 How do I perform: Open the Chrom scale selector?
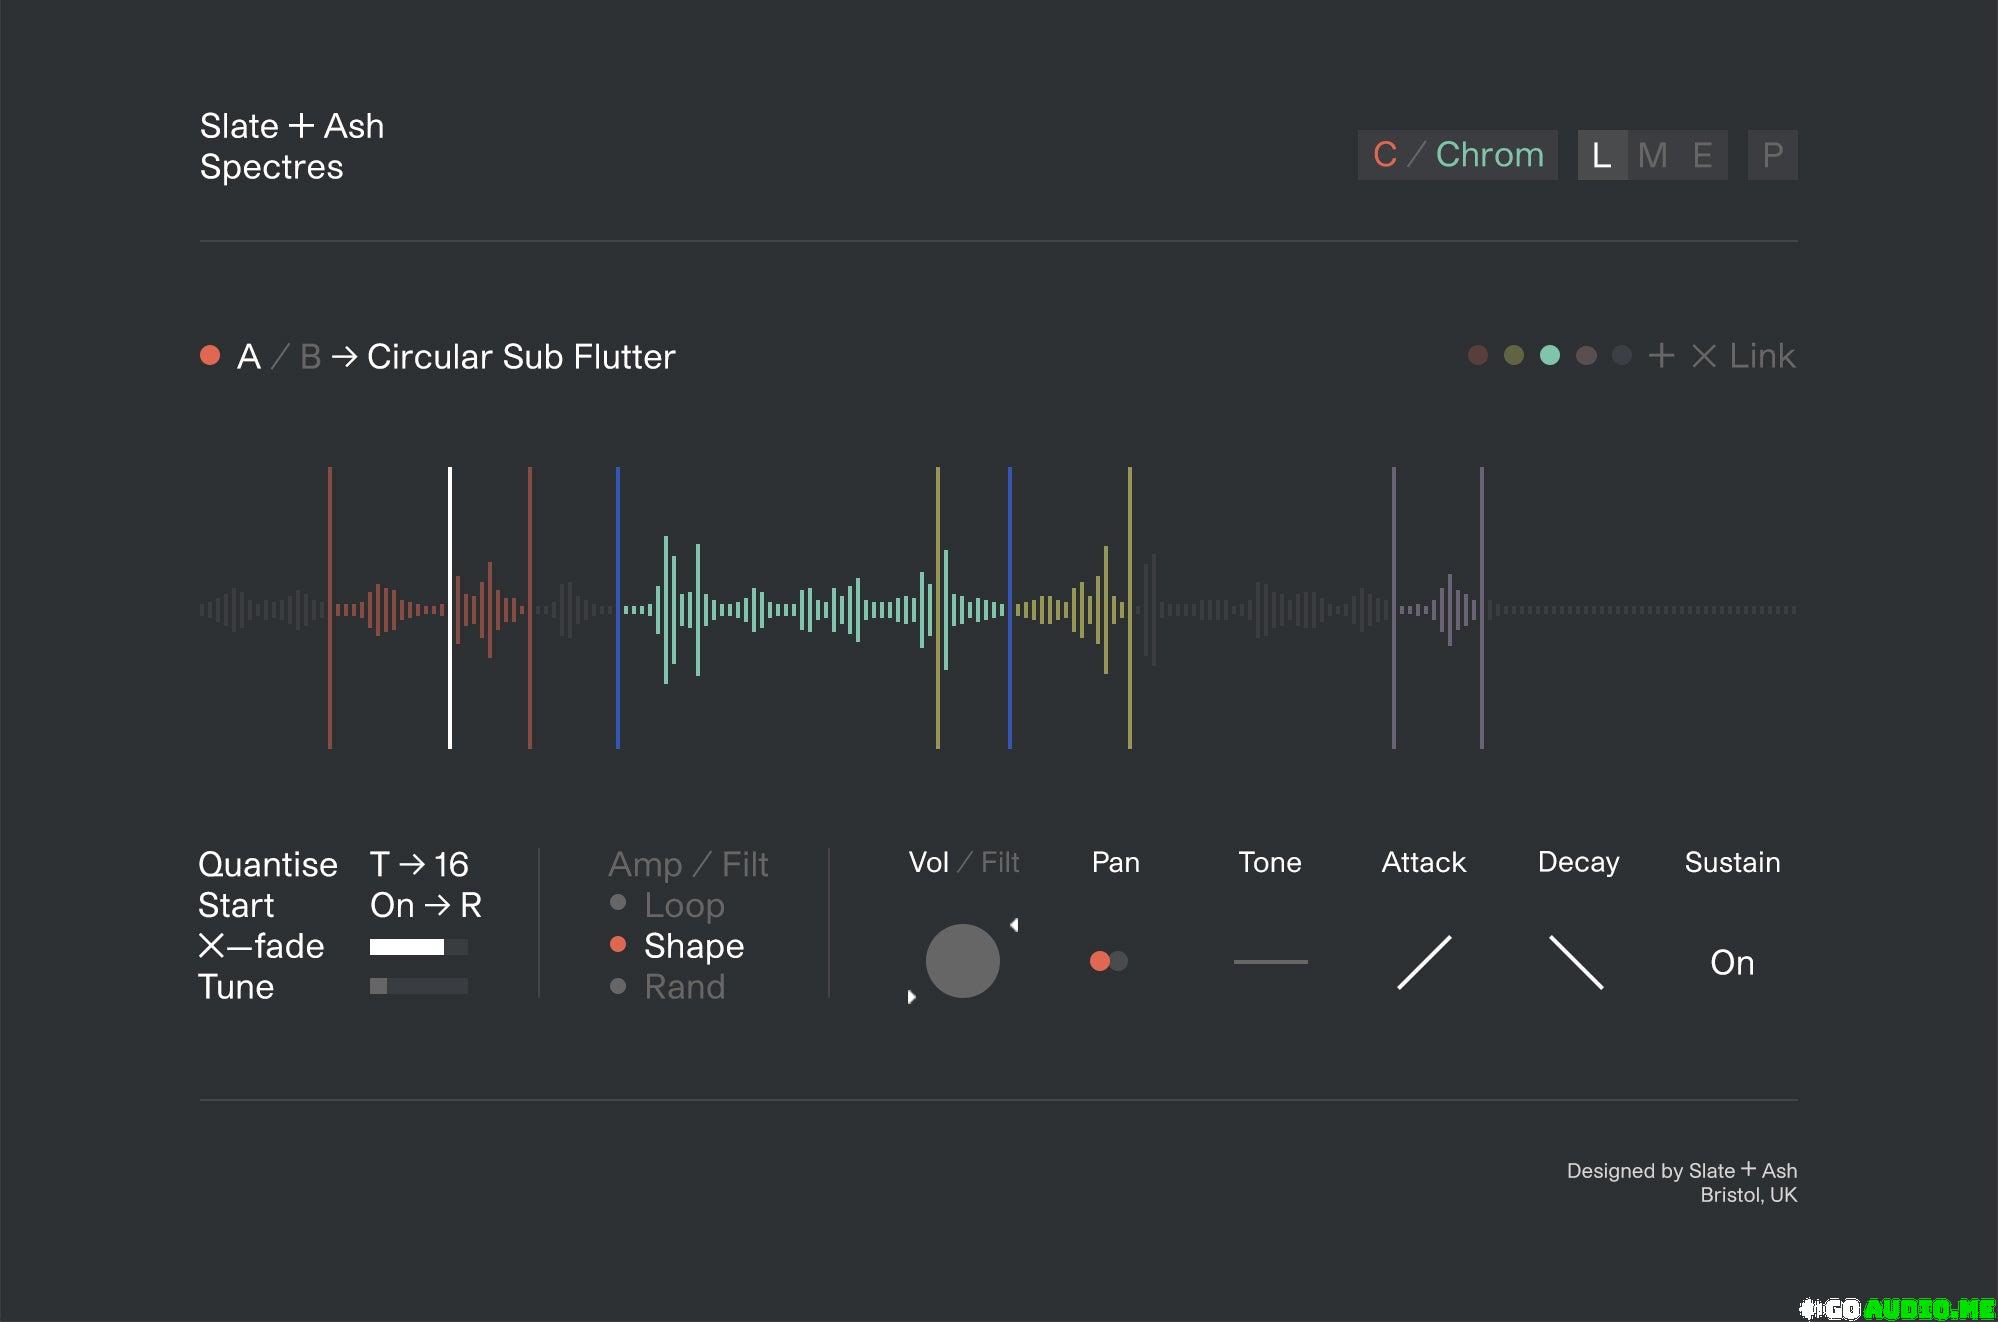pos(1489,155)
